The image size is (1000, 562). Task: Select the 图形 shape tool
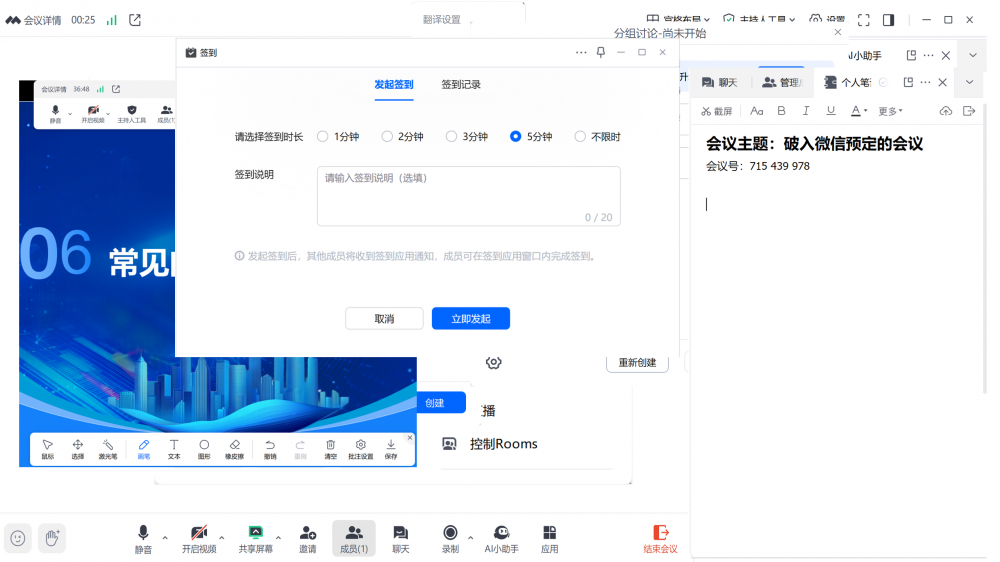204,449
